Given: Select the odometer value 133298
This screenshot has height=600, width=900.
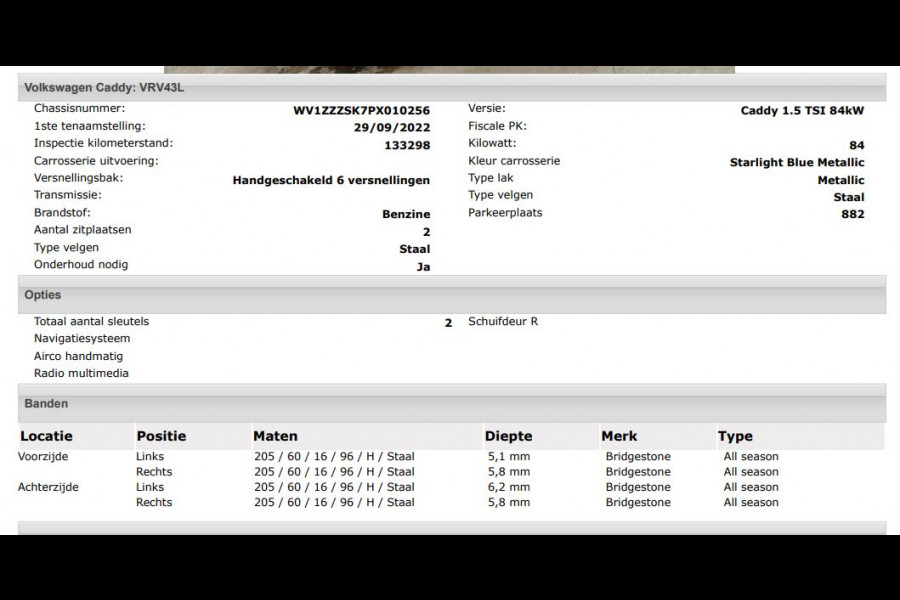Looking at the screenshot, I should tap(408, 145).
